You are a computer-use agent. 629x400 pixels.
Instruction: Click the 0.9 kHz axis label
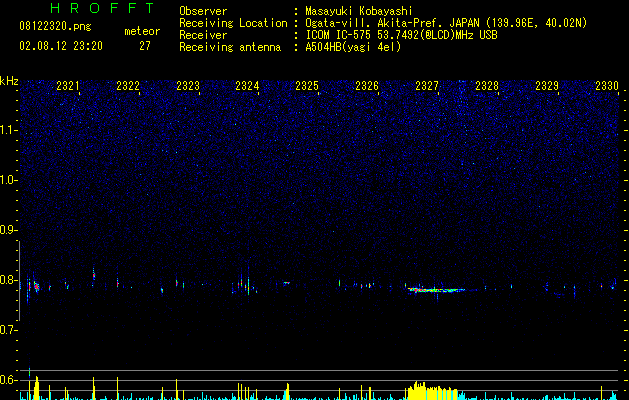tap(8, 230)
